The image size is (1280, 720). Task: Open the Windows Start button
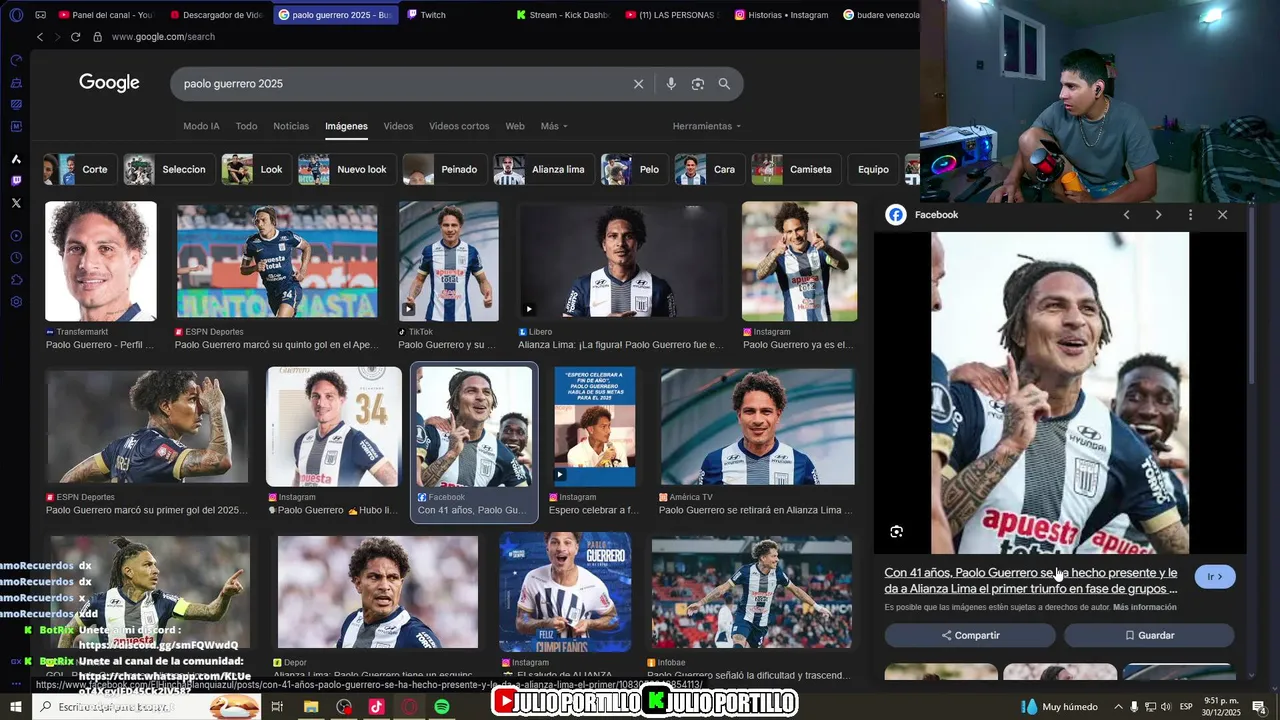click(16, 707)
